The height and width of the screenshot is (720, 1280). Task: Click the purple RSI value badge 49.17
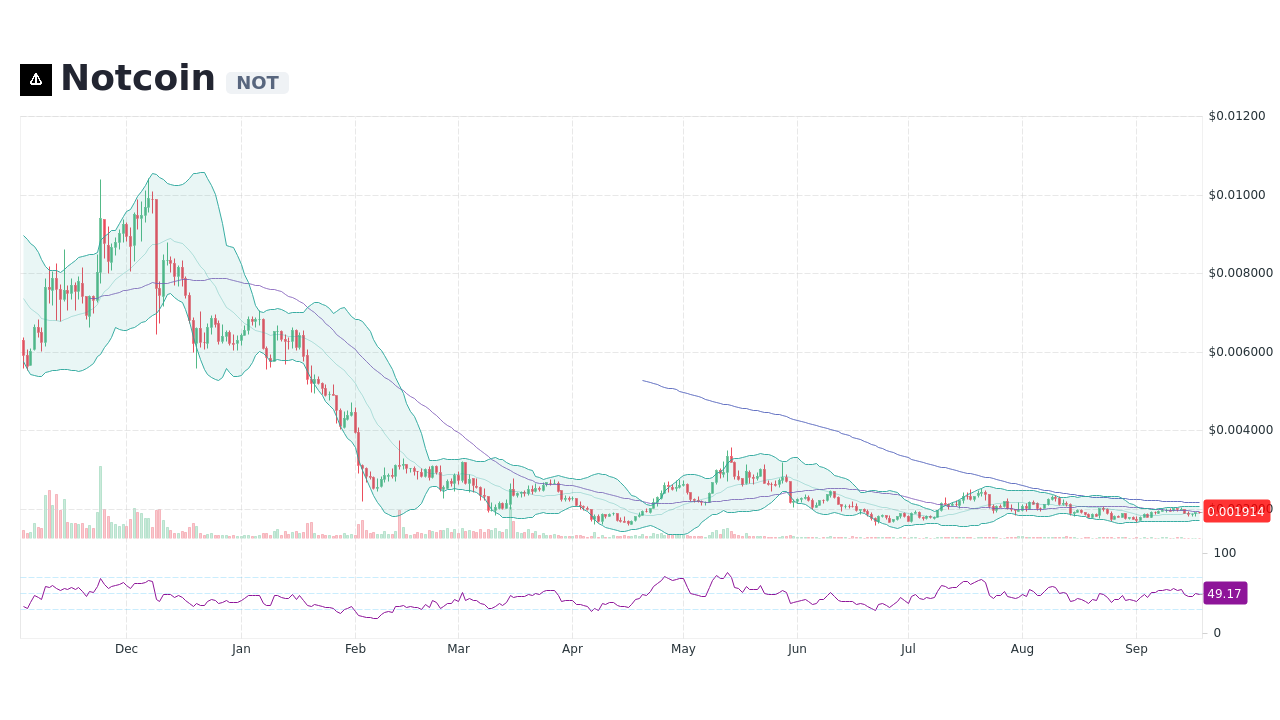click(x=1224, y=593)
